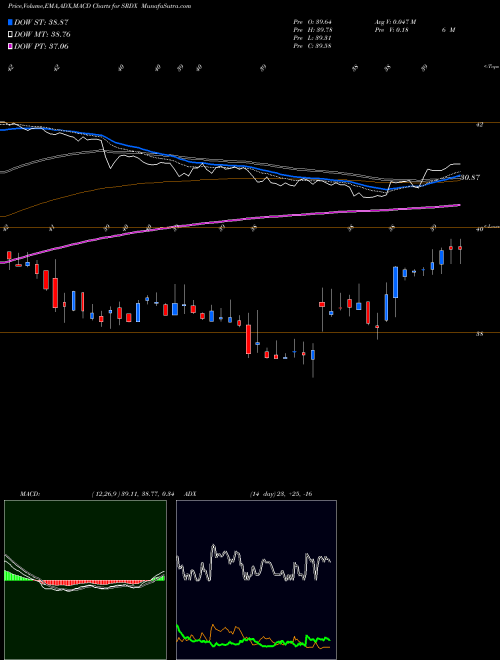This screenshot has width=500, height=660.
Task: Click the chart title for SRDX
Action: [x=99, y=6]
